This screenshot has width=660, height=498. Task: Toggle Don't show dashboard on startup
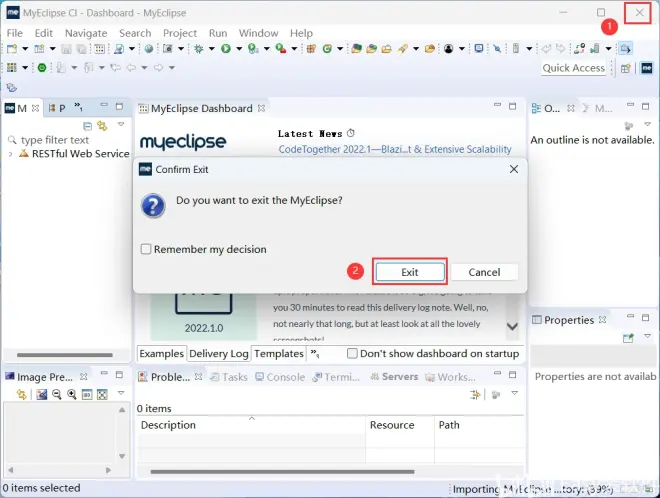point(352,354)
